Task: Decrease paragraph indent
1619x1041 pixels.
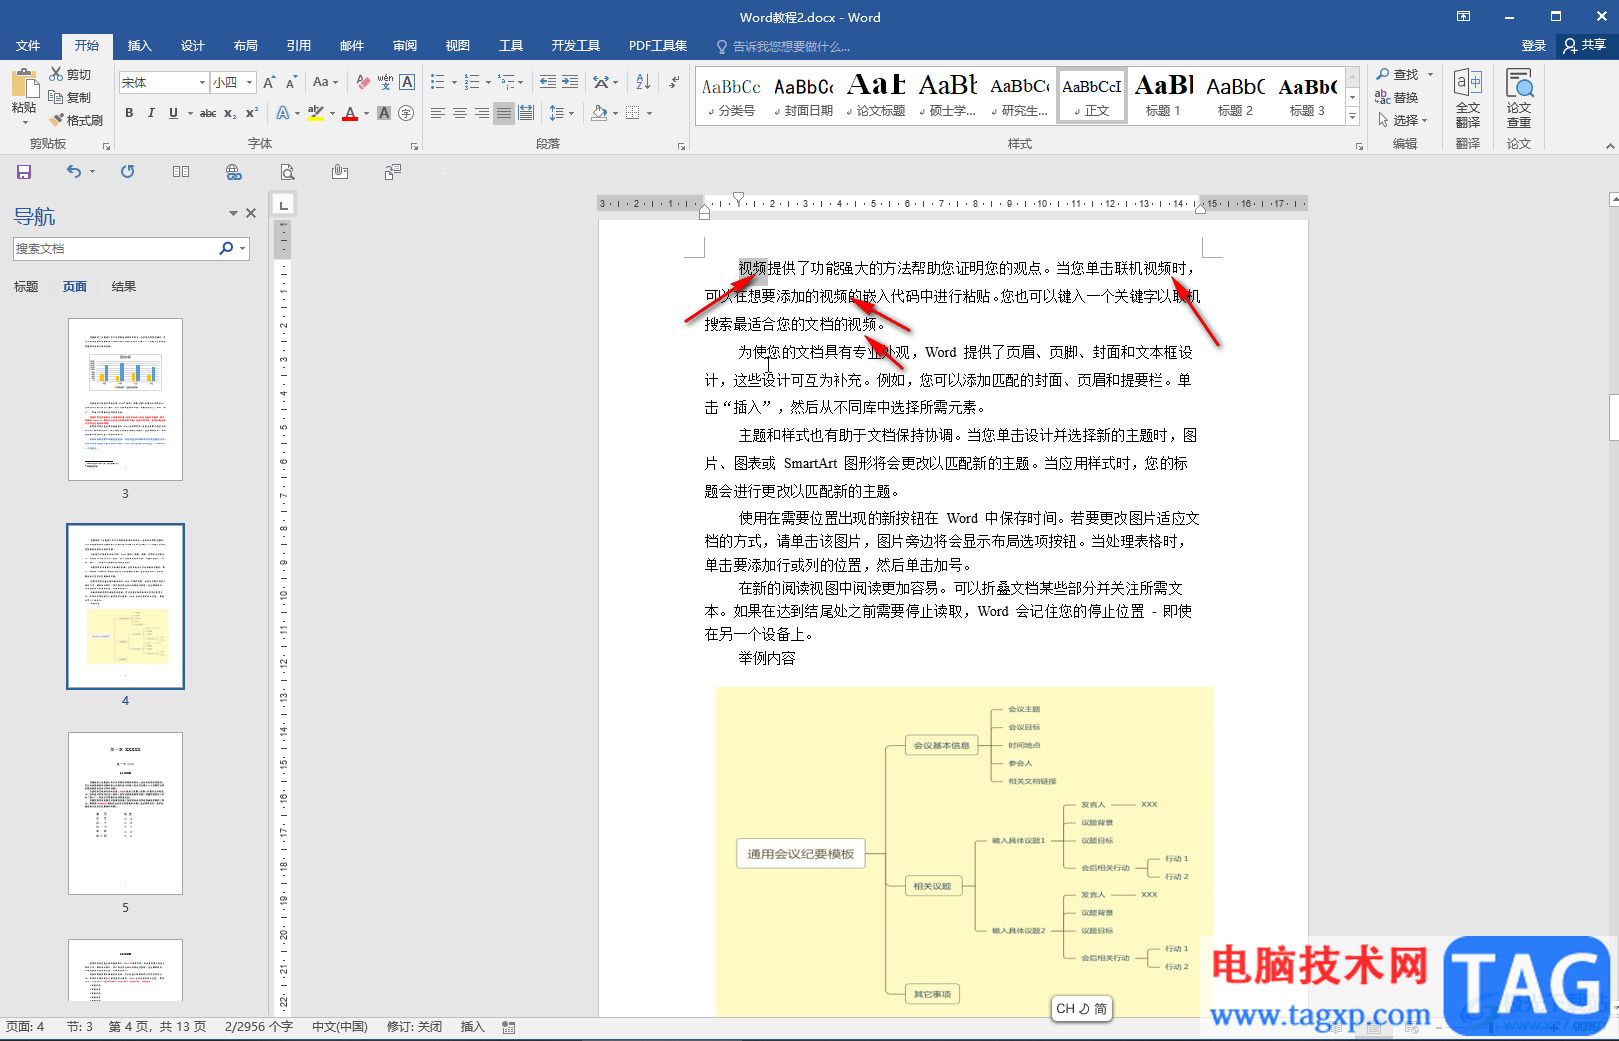Action: click(547, 82)
